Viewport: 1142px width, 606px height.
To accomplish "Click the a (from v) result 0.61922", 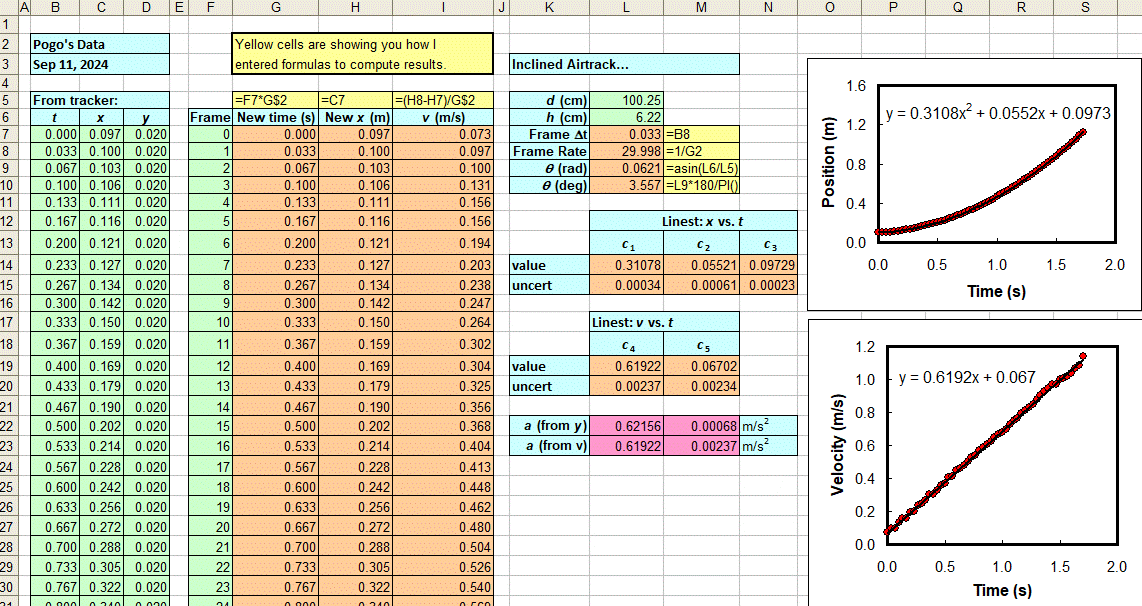I will pos(626,446).
